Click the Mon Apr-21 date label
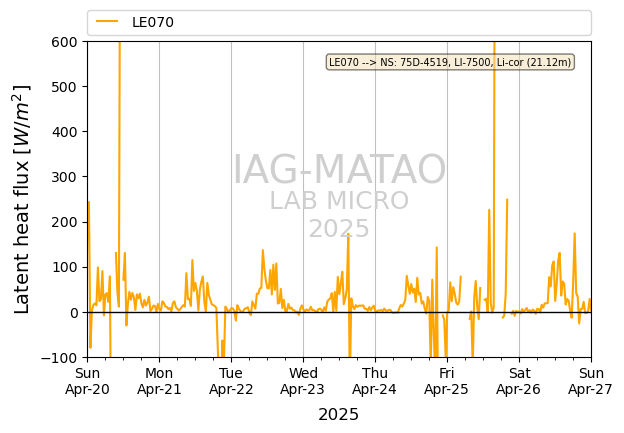624x433 pixels. [x=159, y=381]
